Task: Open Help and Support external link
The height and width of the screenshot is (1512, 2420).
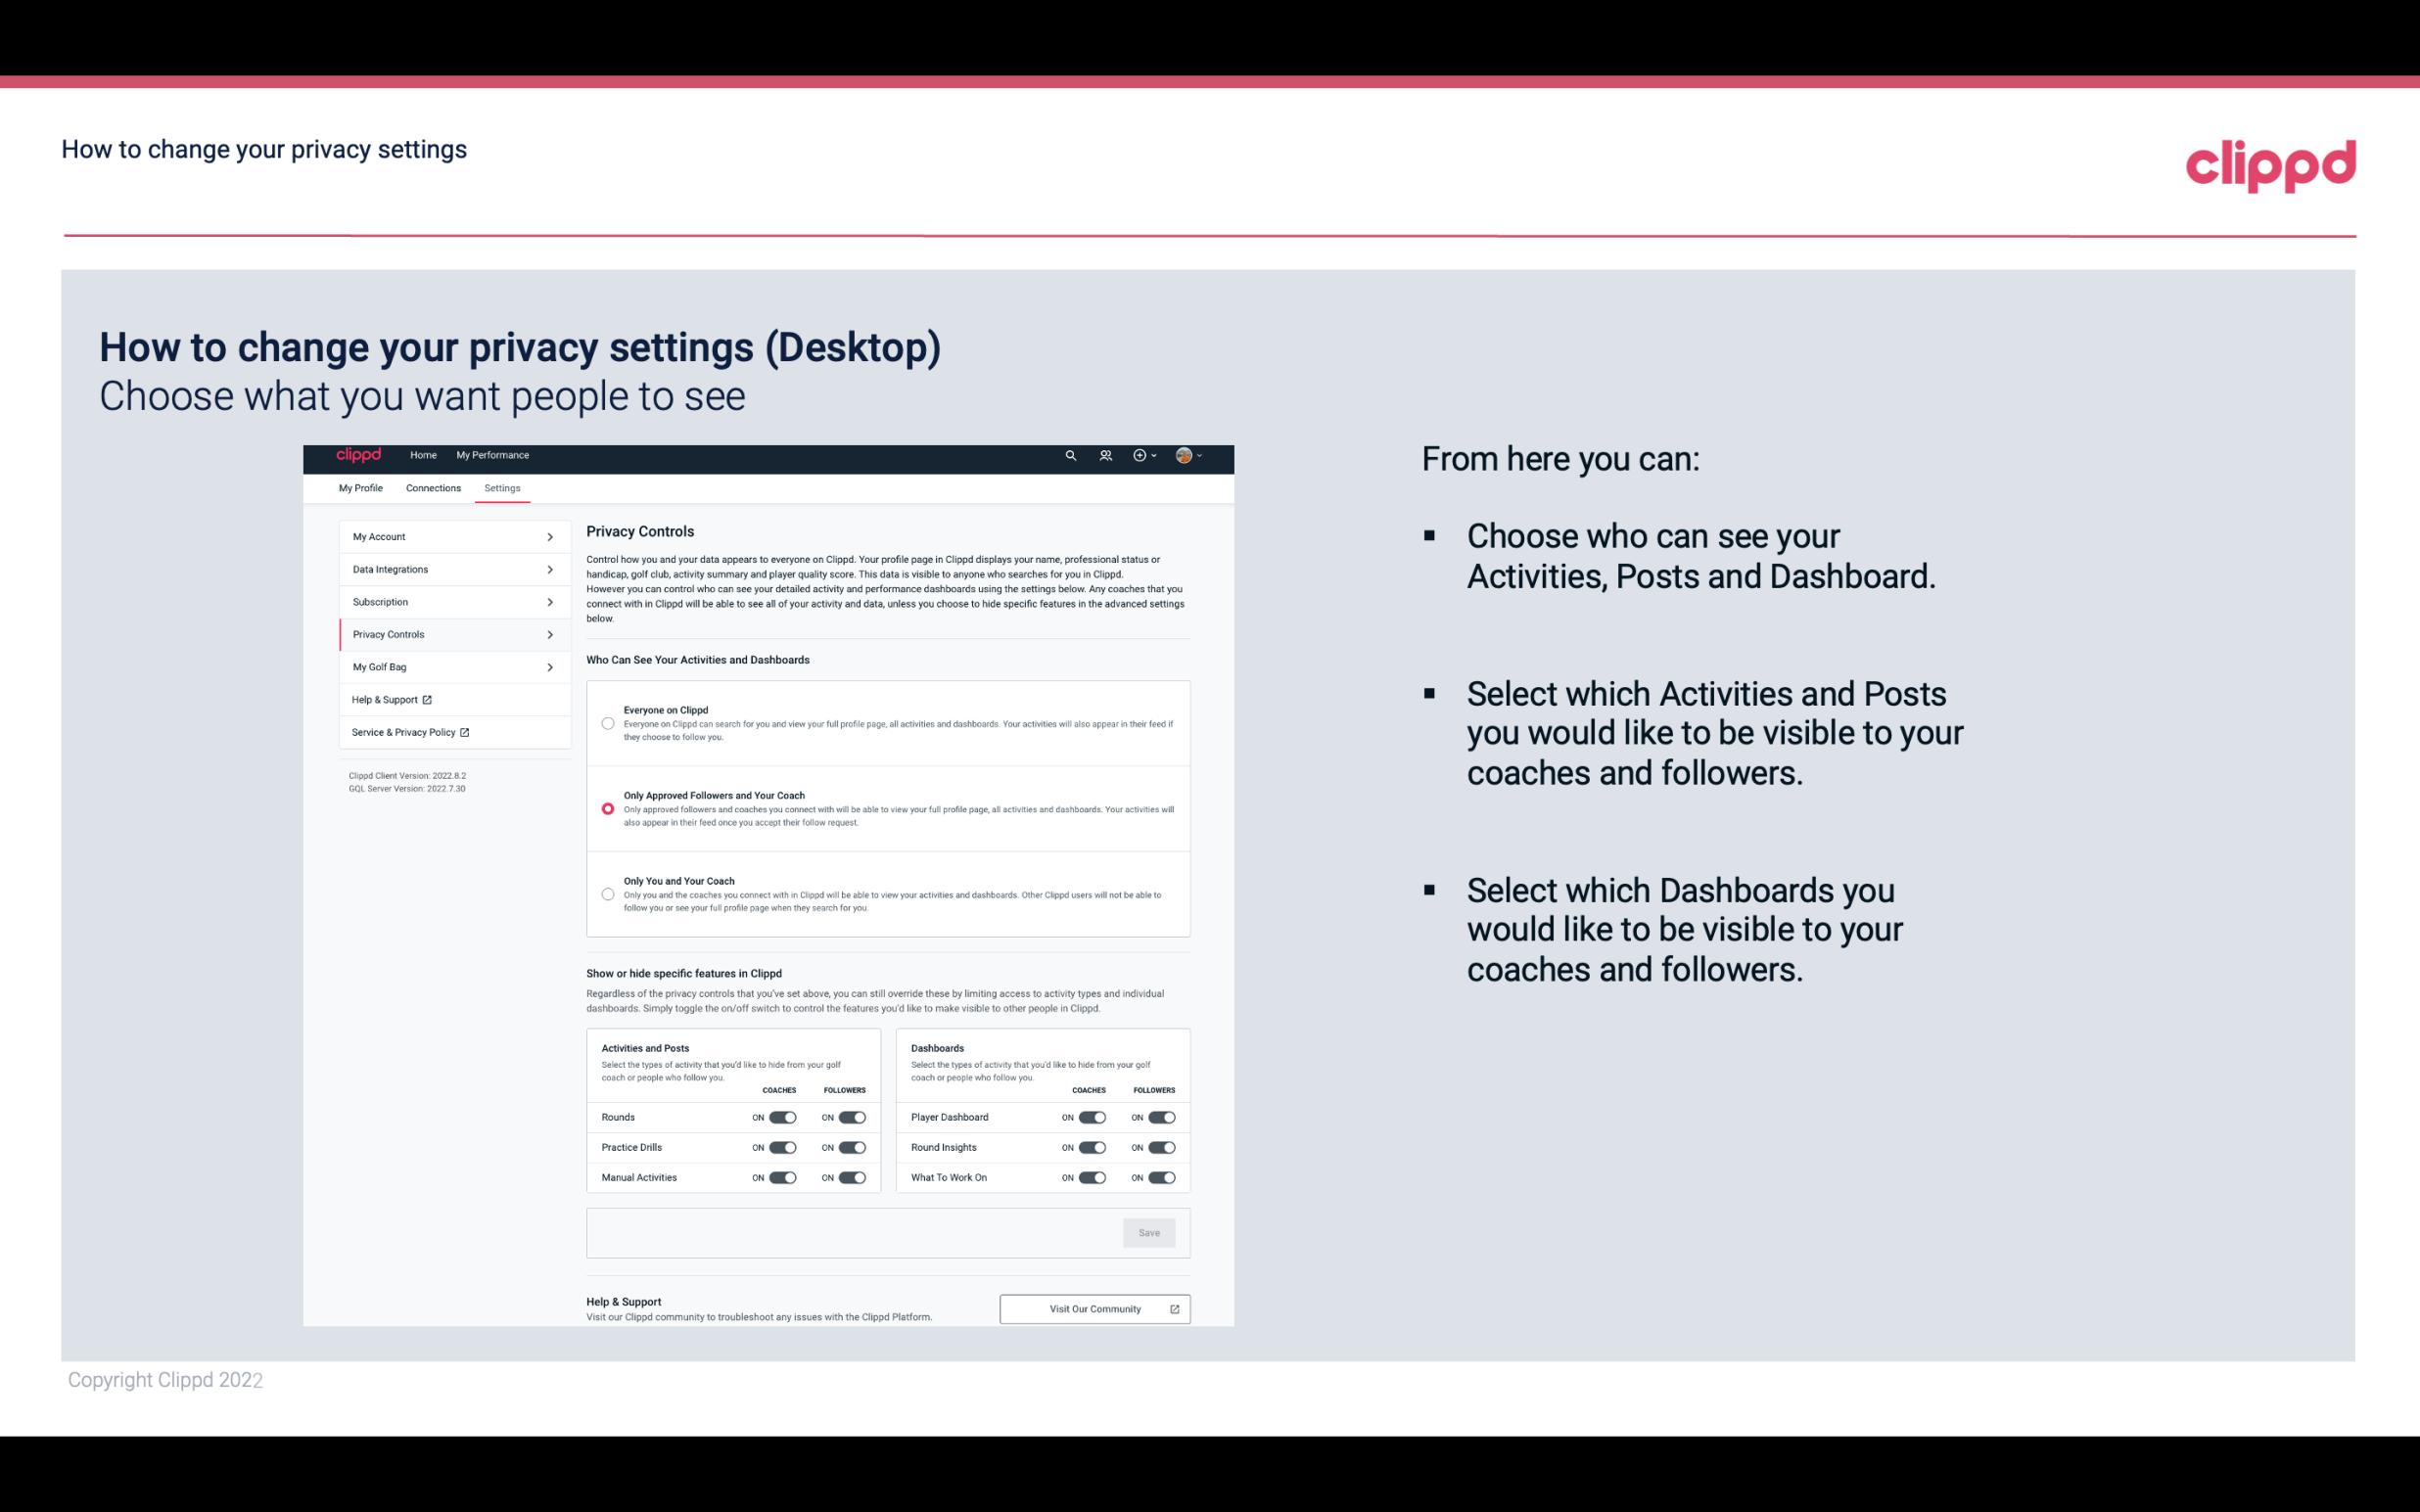Action: [392, 699]
